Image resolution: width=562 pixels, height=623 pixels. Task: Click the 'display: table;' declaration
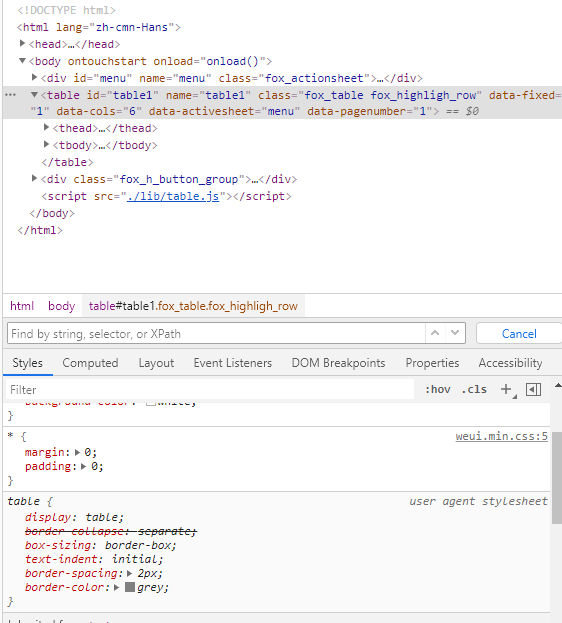[74, 517]
